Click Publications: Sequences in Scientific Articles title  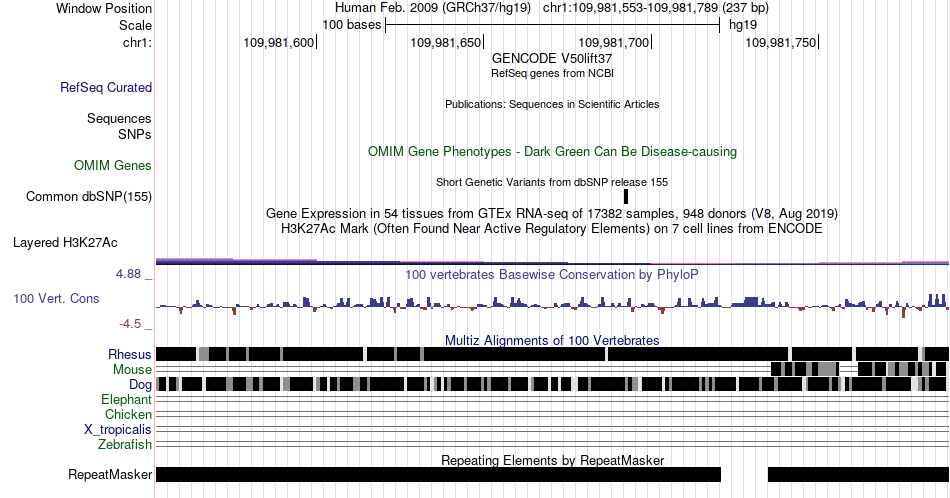[x=552, y=104]
